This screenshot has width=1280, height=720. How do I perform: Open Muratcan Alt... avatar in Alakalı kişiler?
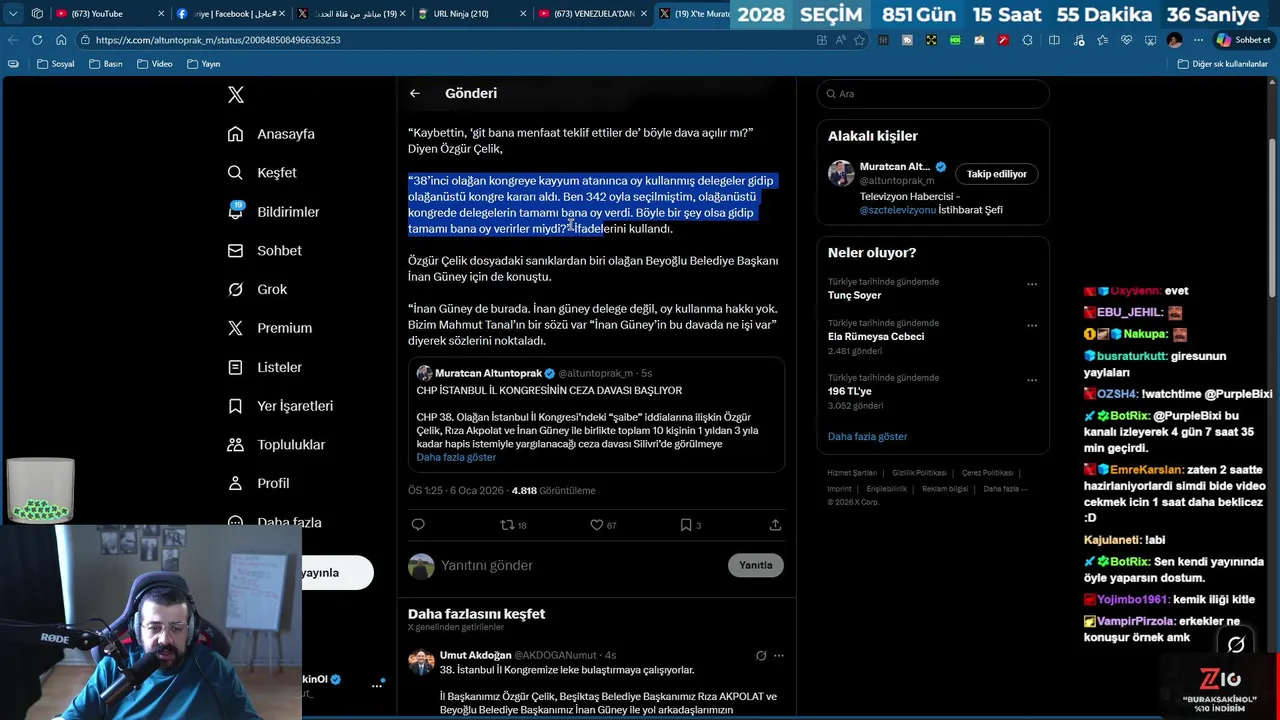841,173
